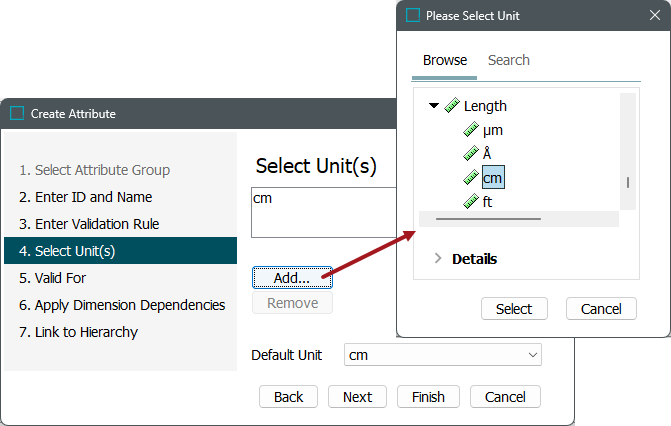Screen dimensions: 671x426
Task: Click the Length ruler icon
Action: click(452, 106)
